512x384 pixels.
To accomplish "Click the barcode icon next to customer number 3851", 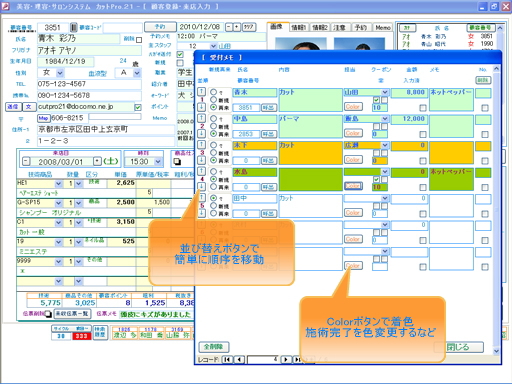I will pos(74,27).
